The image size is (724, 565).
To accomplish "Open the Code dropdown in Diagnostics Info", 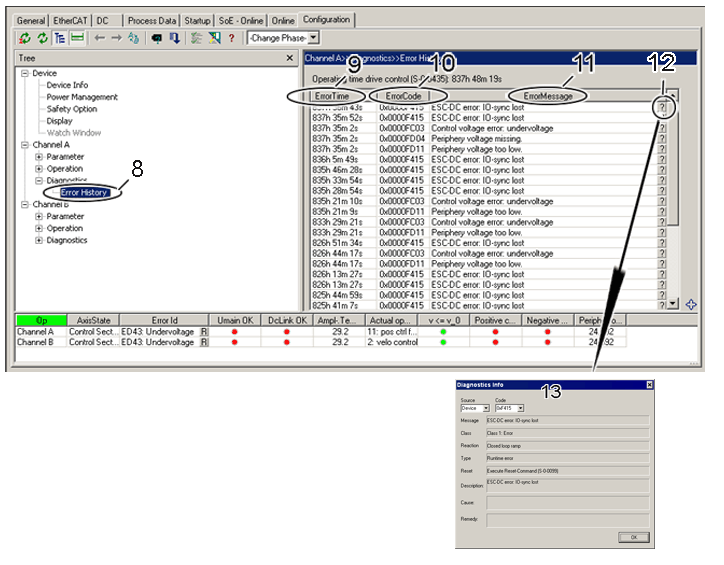I will point(520,408).
